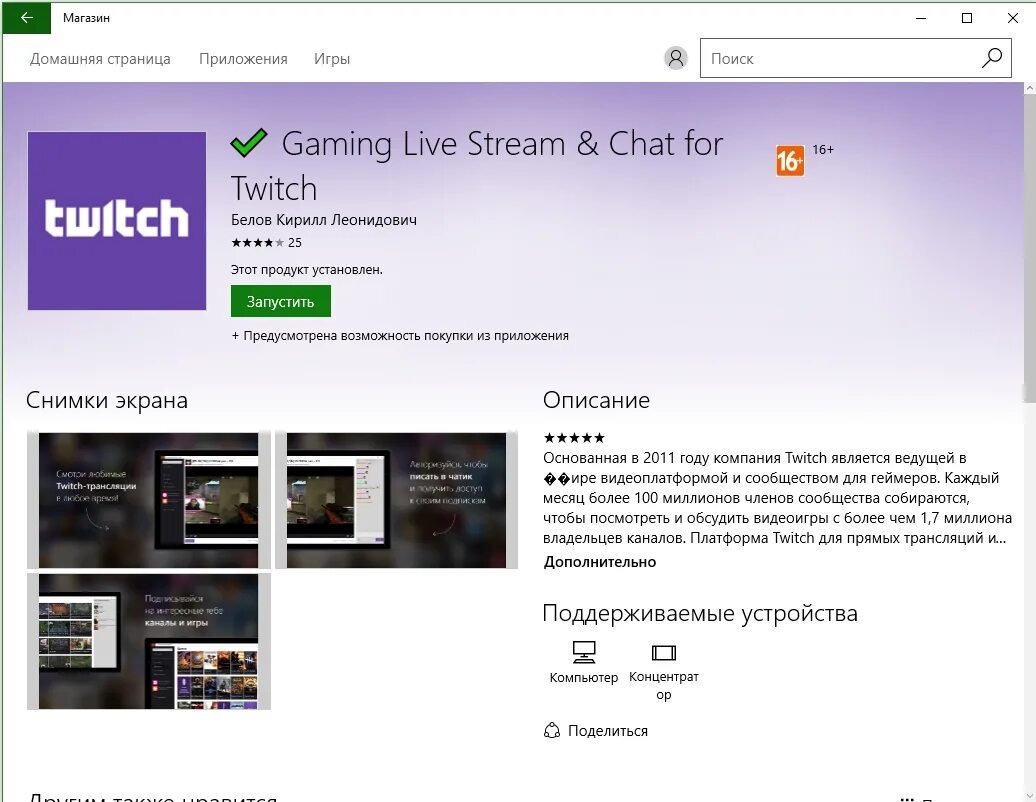Click the four-star rating with 25 reviews

tap(266, 242)
